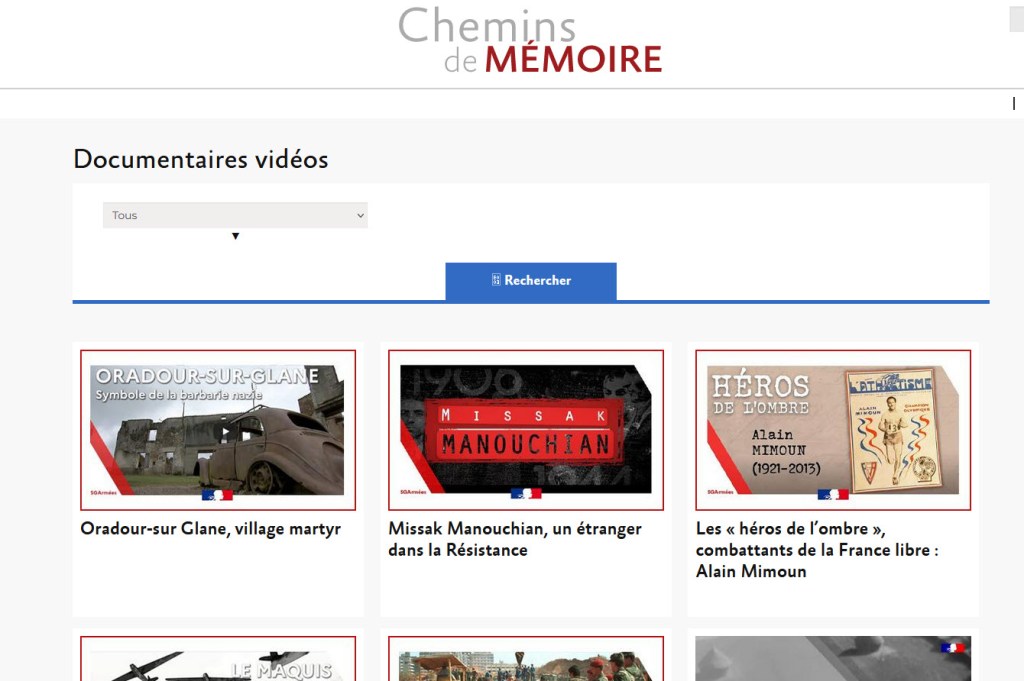The image size is (1024, 681).
Task: Select the Héros de l'ombre Alain Mimoun thumbnail
Action: pyautogui.click(x=833, y=430)
